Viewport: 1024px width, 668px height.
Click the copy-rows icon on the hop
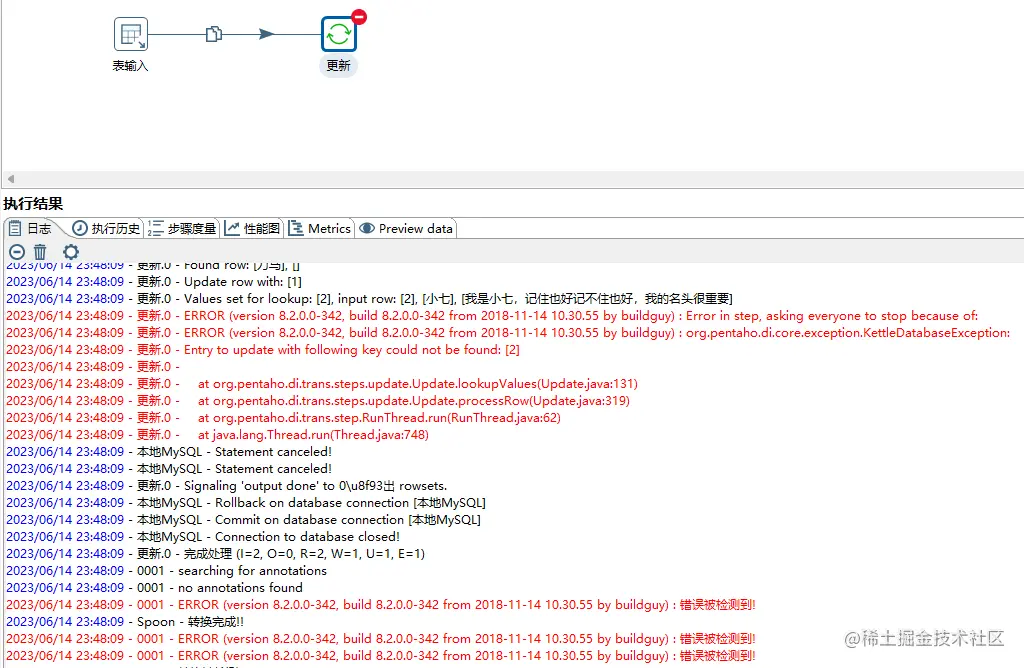tap(214, 34)
